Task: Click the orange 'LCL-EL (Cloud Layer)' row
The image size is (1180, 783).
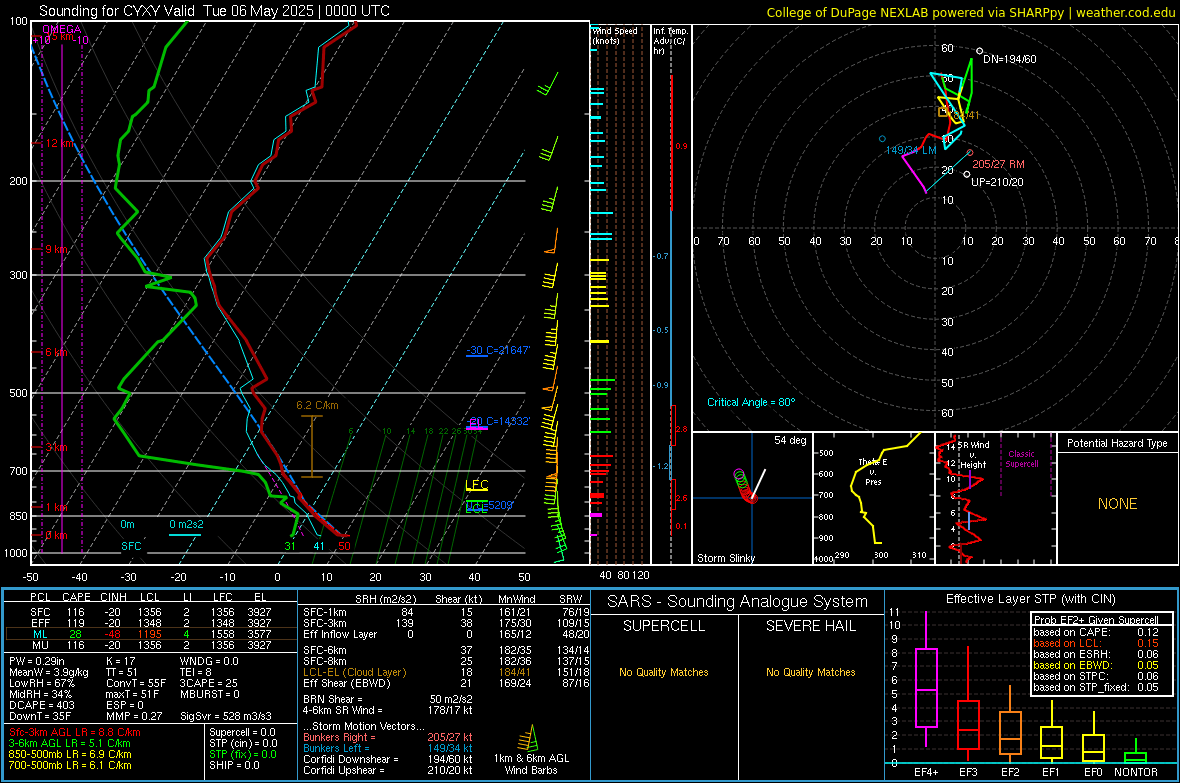Action: pyautogui.click(x=446, y=672)
